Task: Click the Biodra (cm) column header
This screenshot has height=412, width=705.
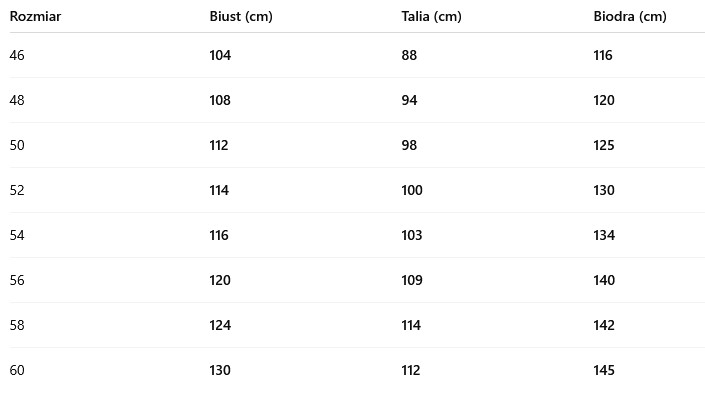Action: pyautogui.click(x=630, y=17)
